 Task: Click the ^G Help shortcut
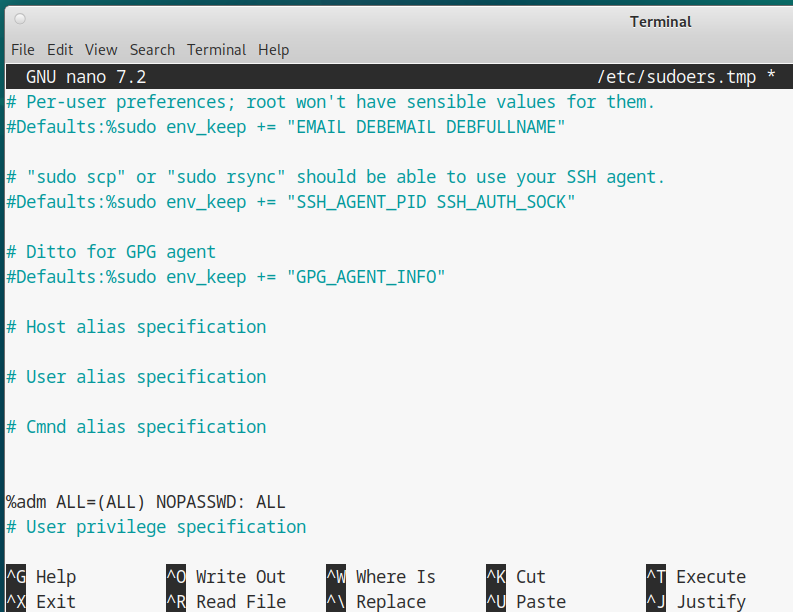[41, 577]
